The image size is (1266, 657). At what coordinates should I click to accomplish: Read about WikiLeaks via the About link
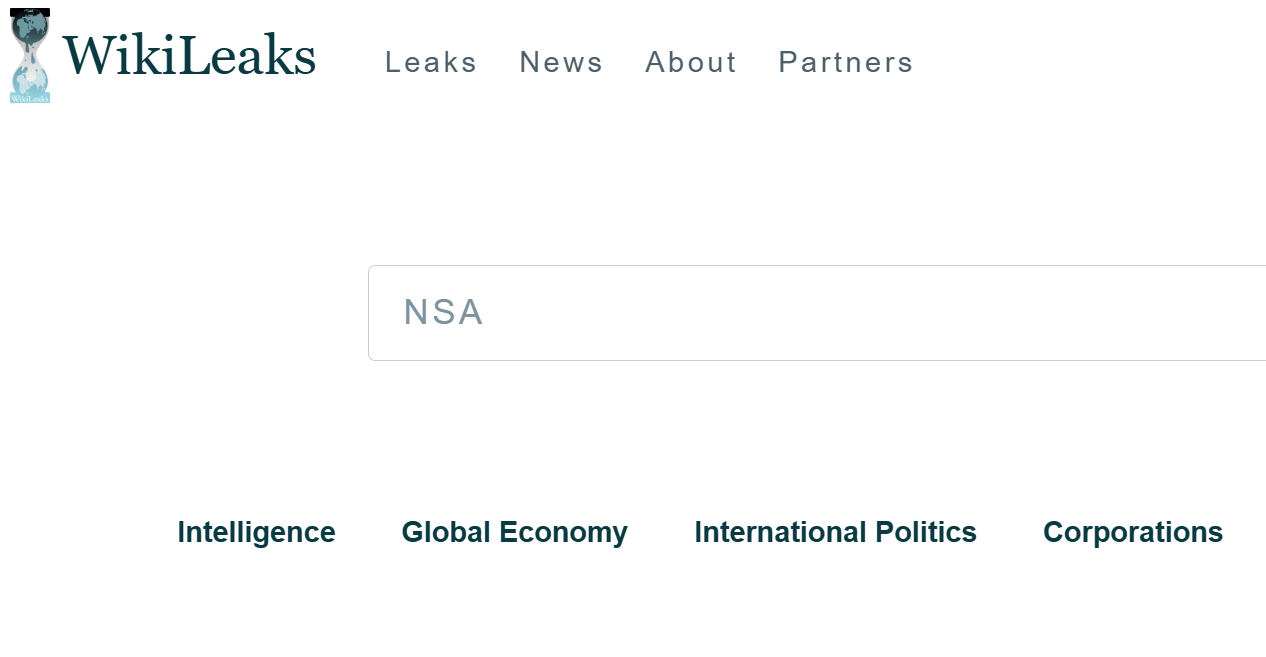coord(691,62)
